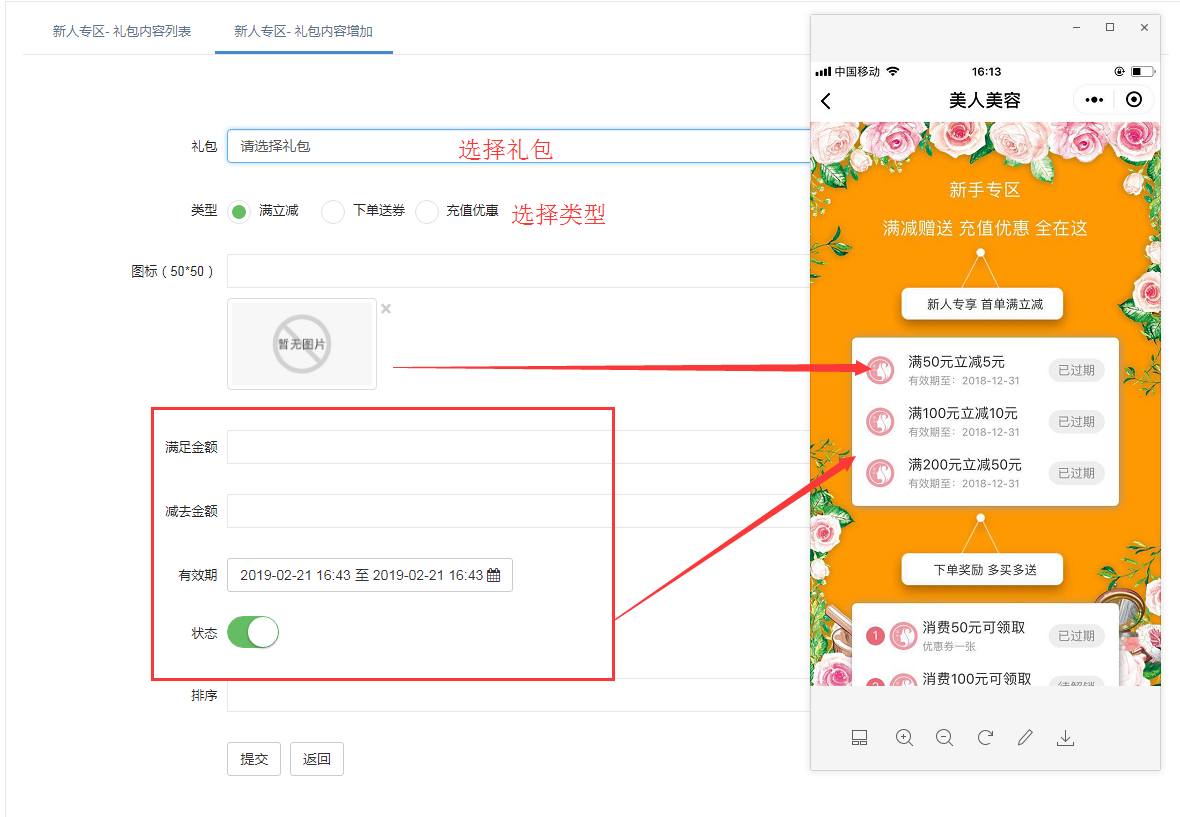
Task: Minimize the image viewer window
Action: (1077, 28)
